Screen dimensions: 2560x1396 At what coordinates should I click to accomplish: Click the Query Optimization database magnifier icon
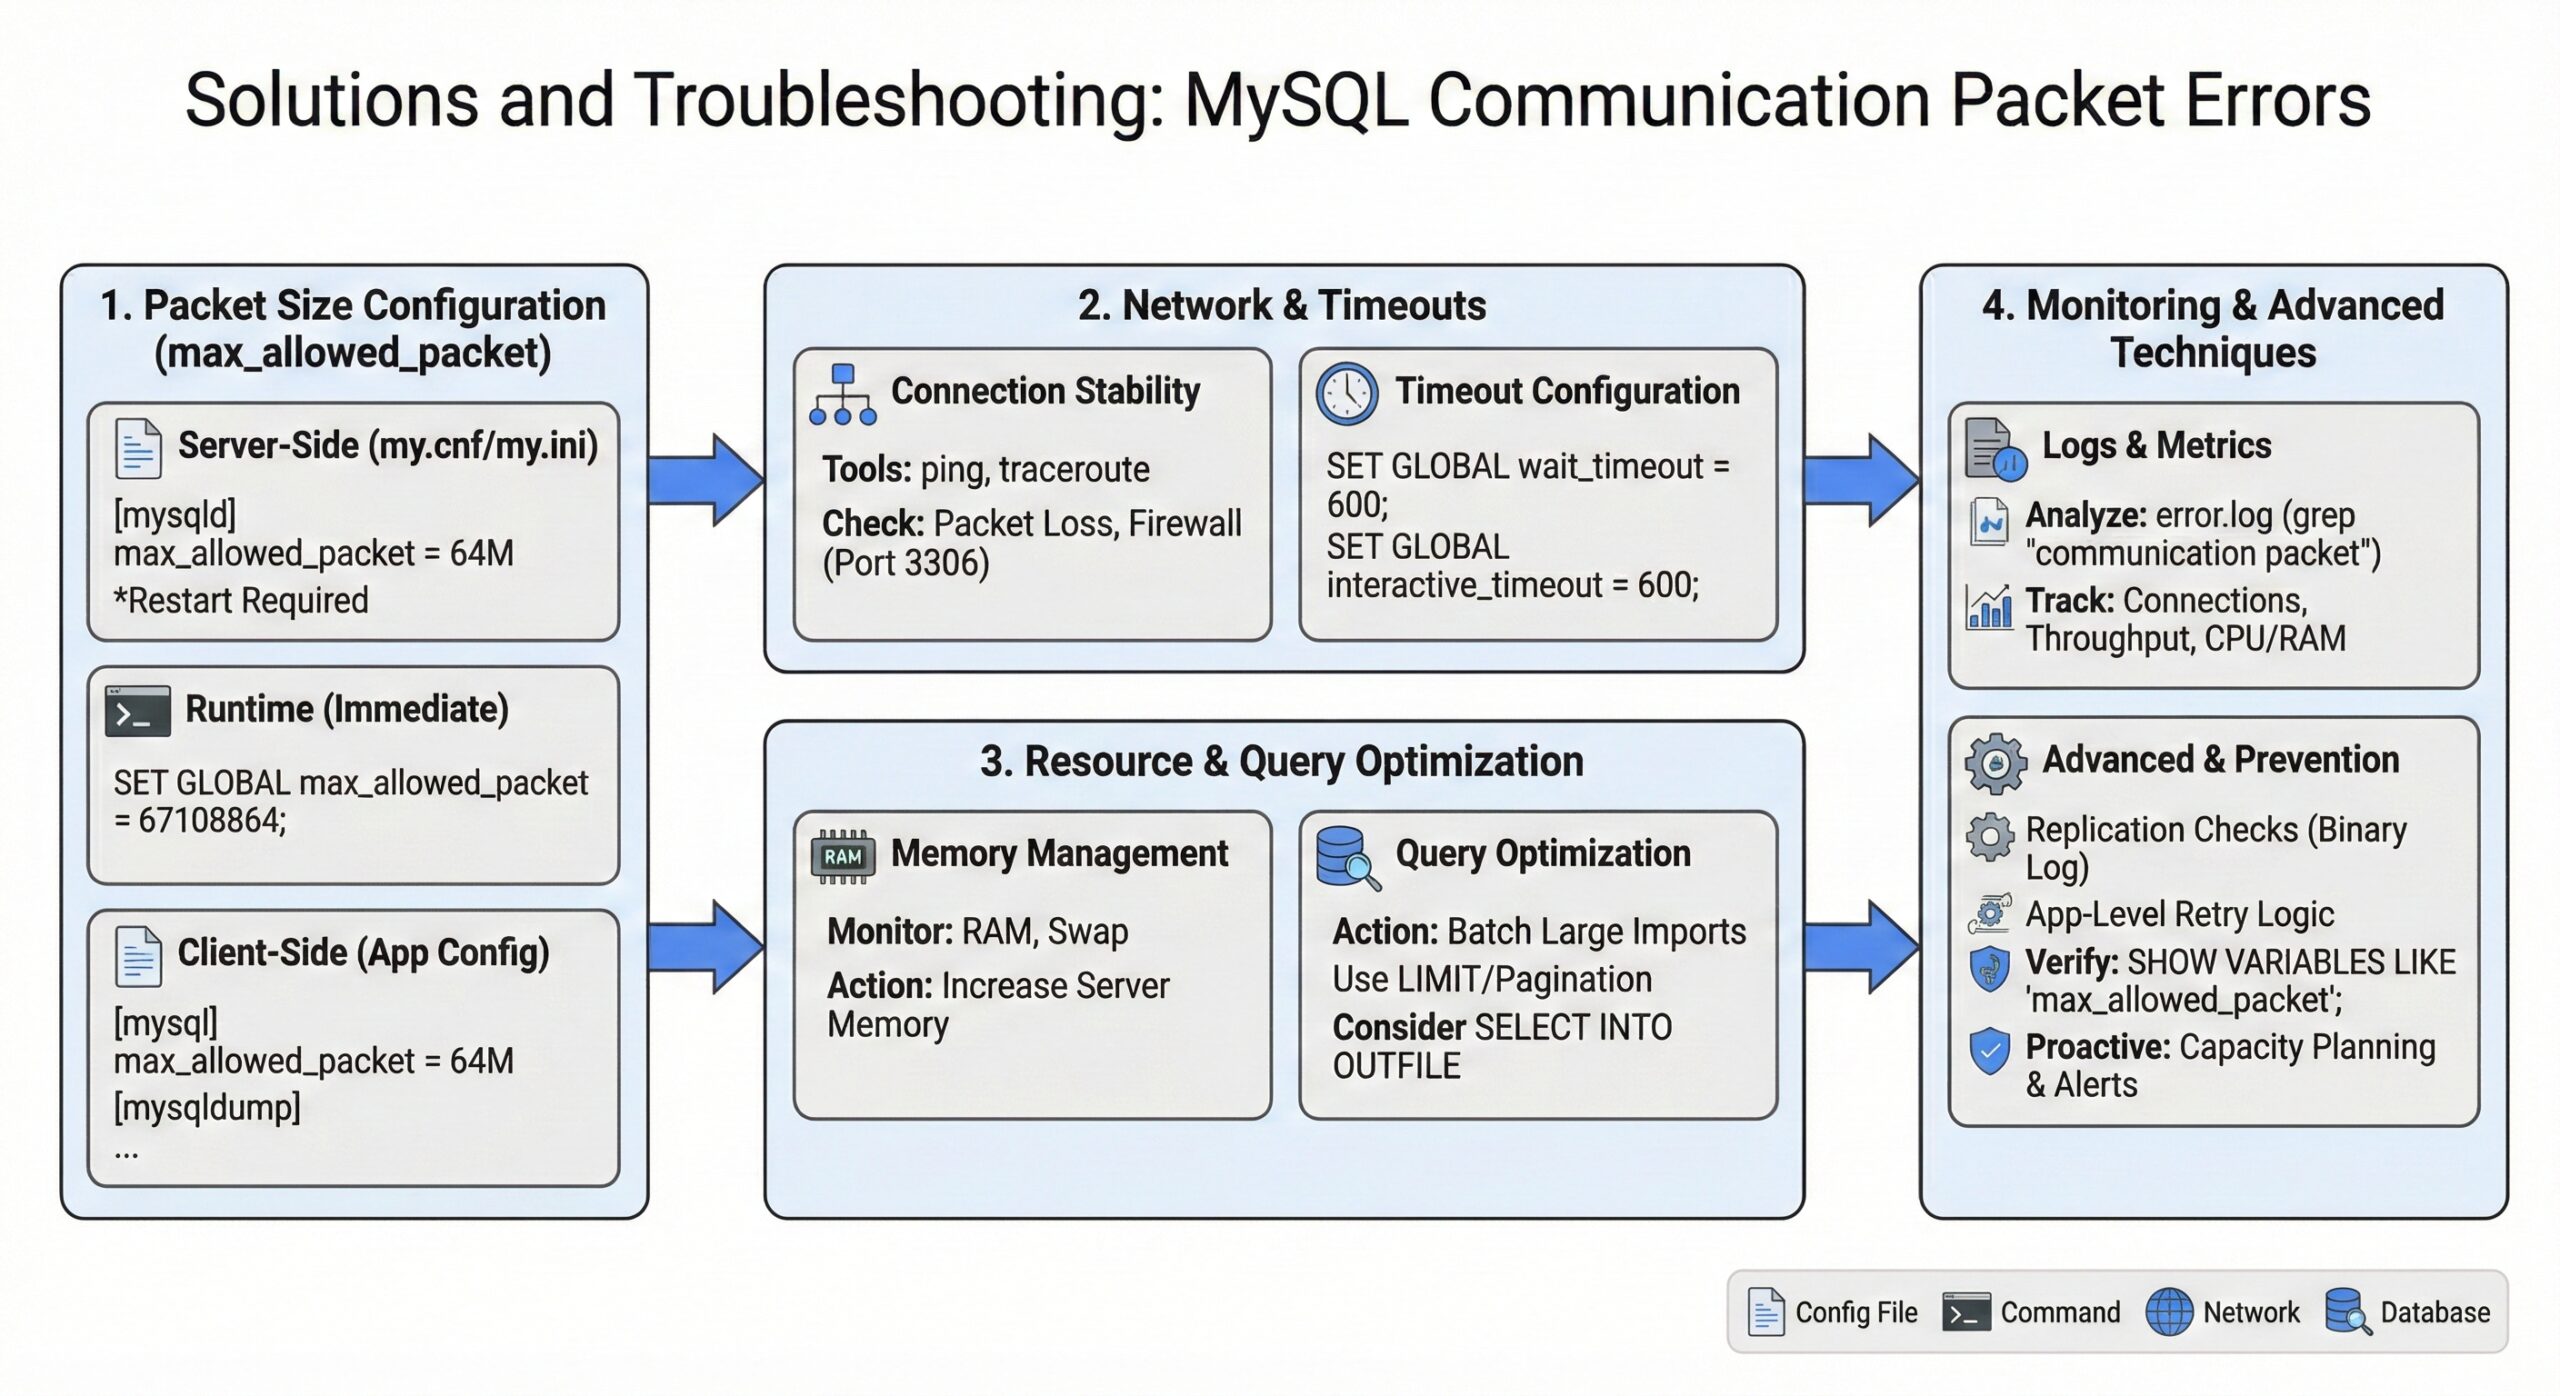[x=1349, y=854]
